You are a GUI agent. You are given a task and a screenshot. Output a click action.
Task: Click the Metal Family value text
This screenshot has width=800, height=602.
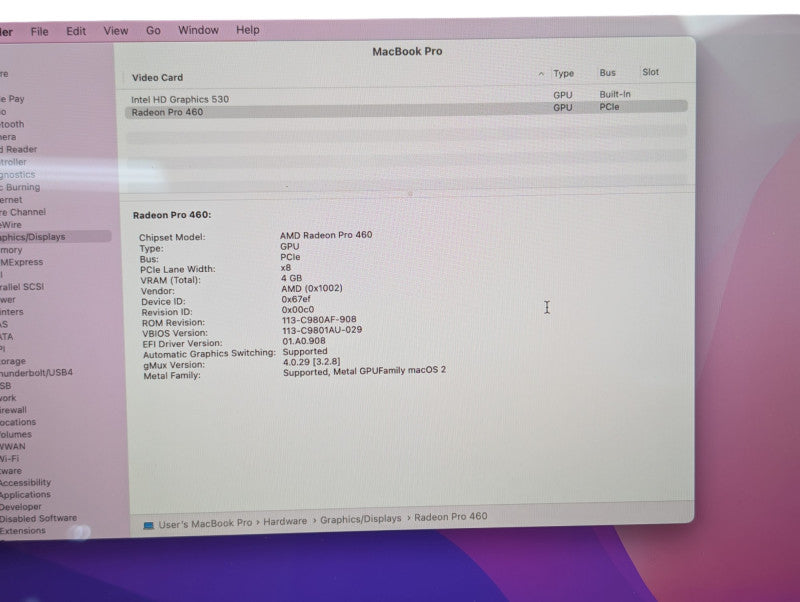click(364, 371)
